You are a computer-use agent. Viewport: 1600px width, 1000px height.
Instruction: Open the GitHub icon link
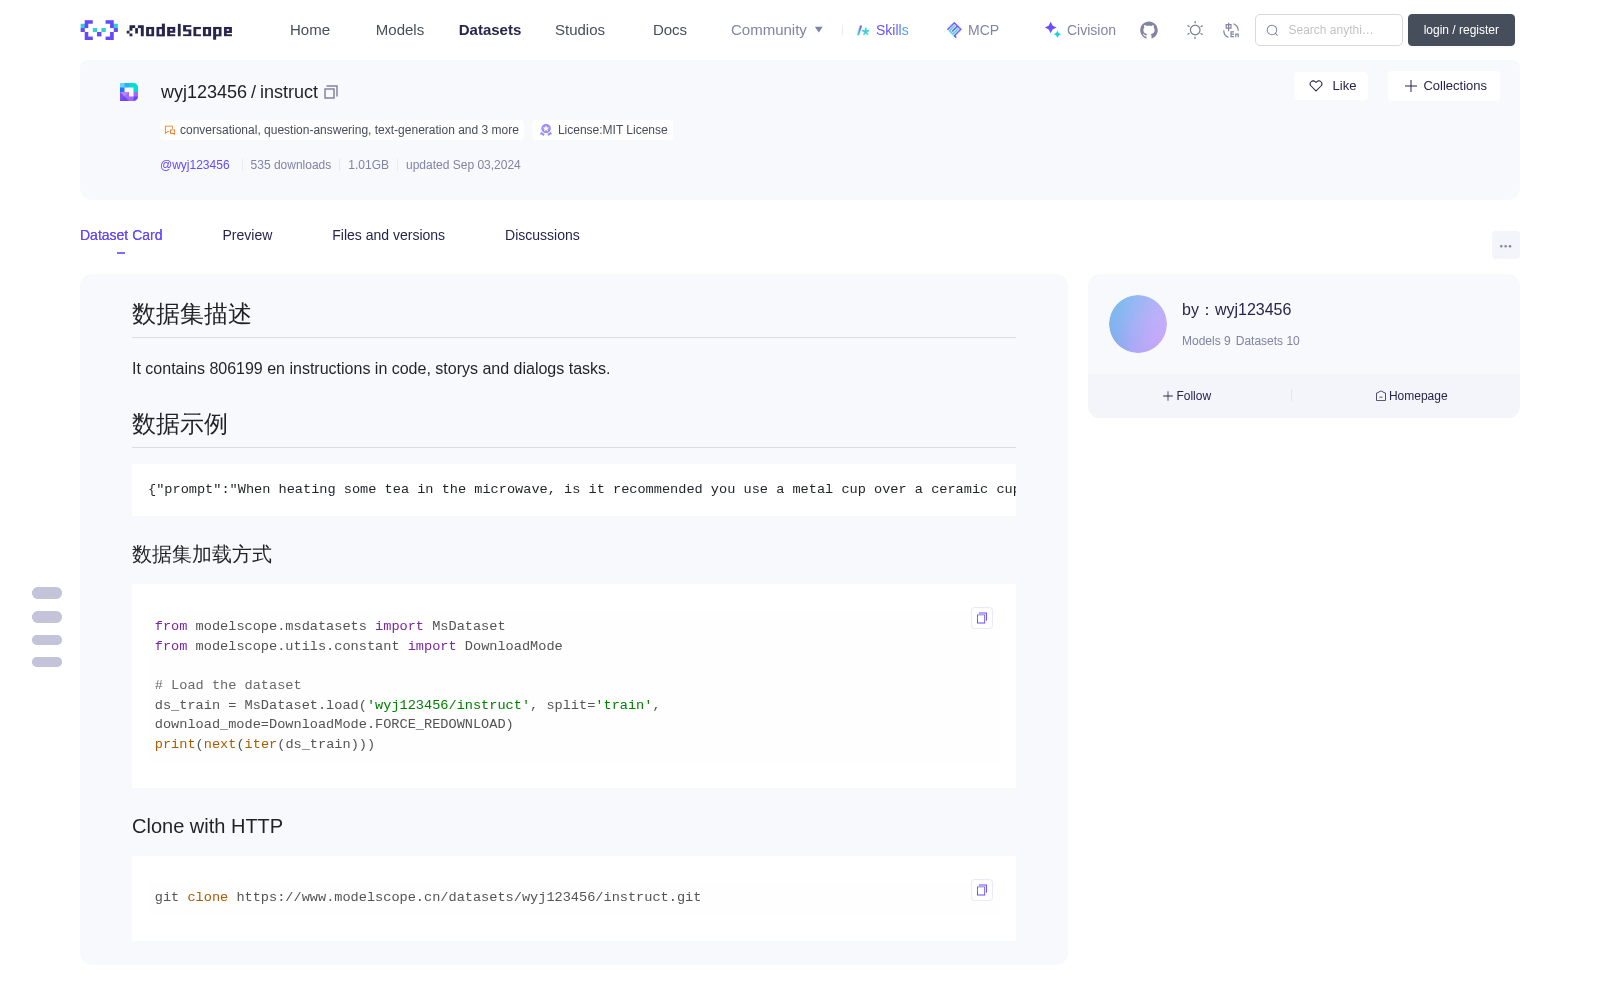(1149, 30)
